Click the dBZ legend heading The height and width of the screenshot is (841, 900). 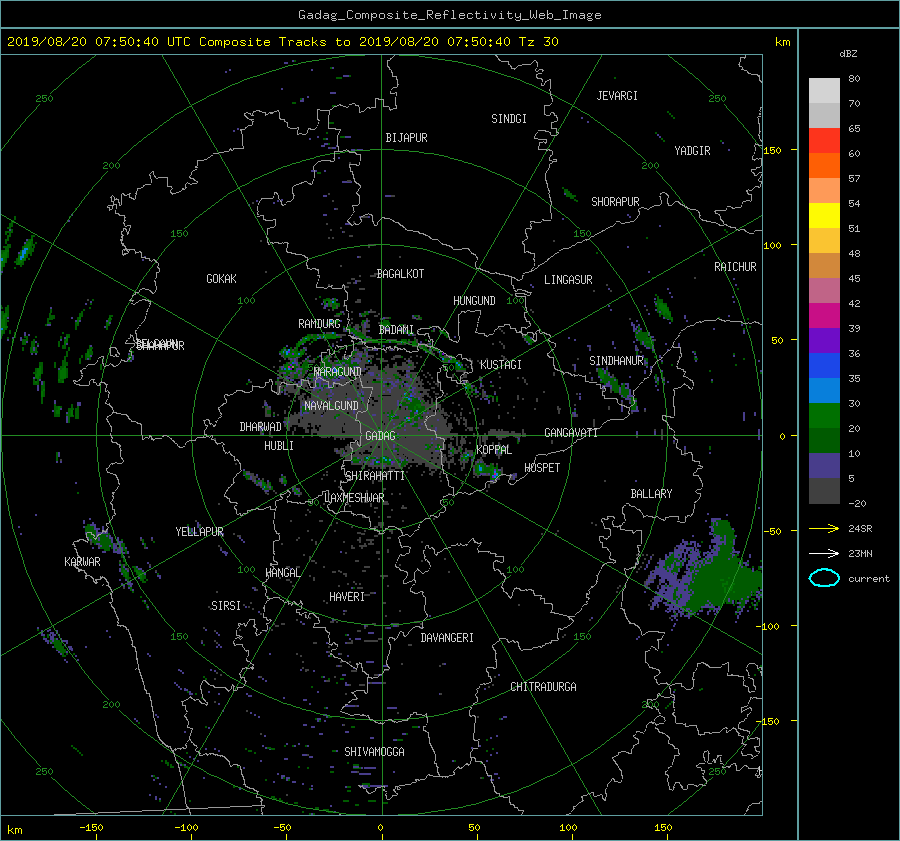[x=848, y=54]
